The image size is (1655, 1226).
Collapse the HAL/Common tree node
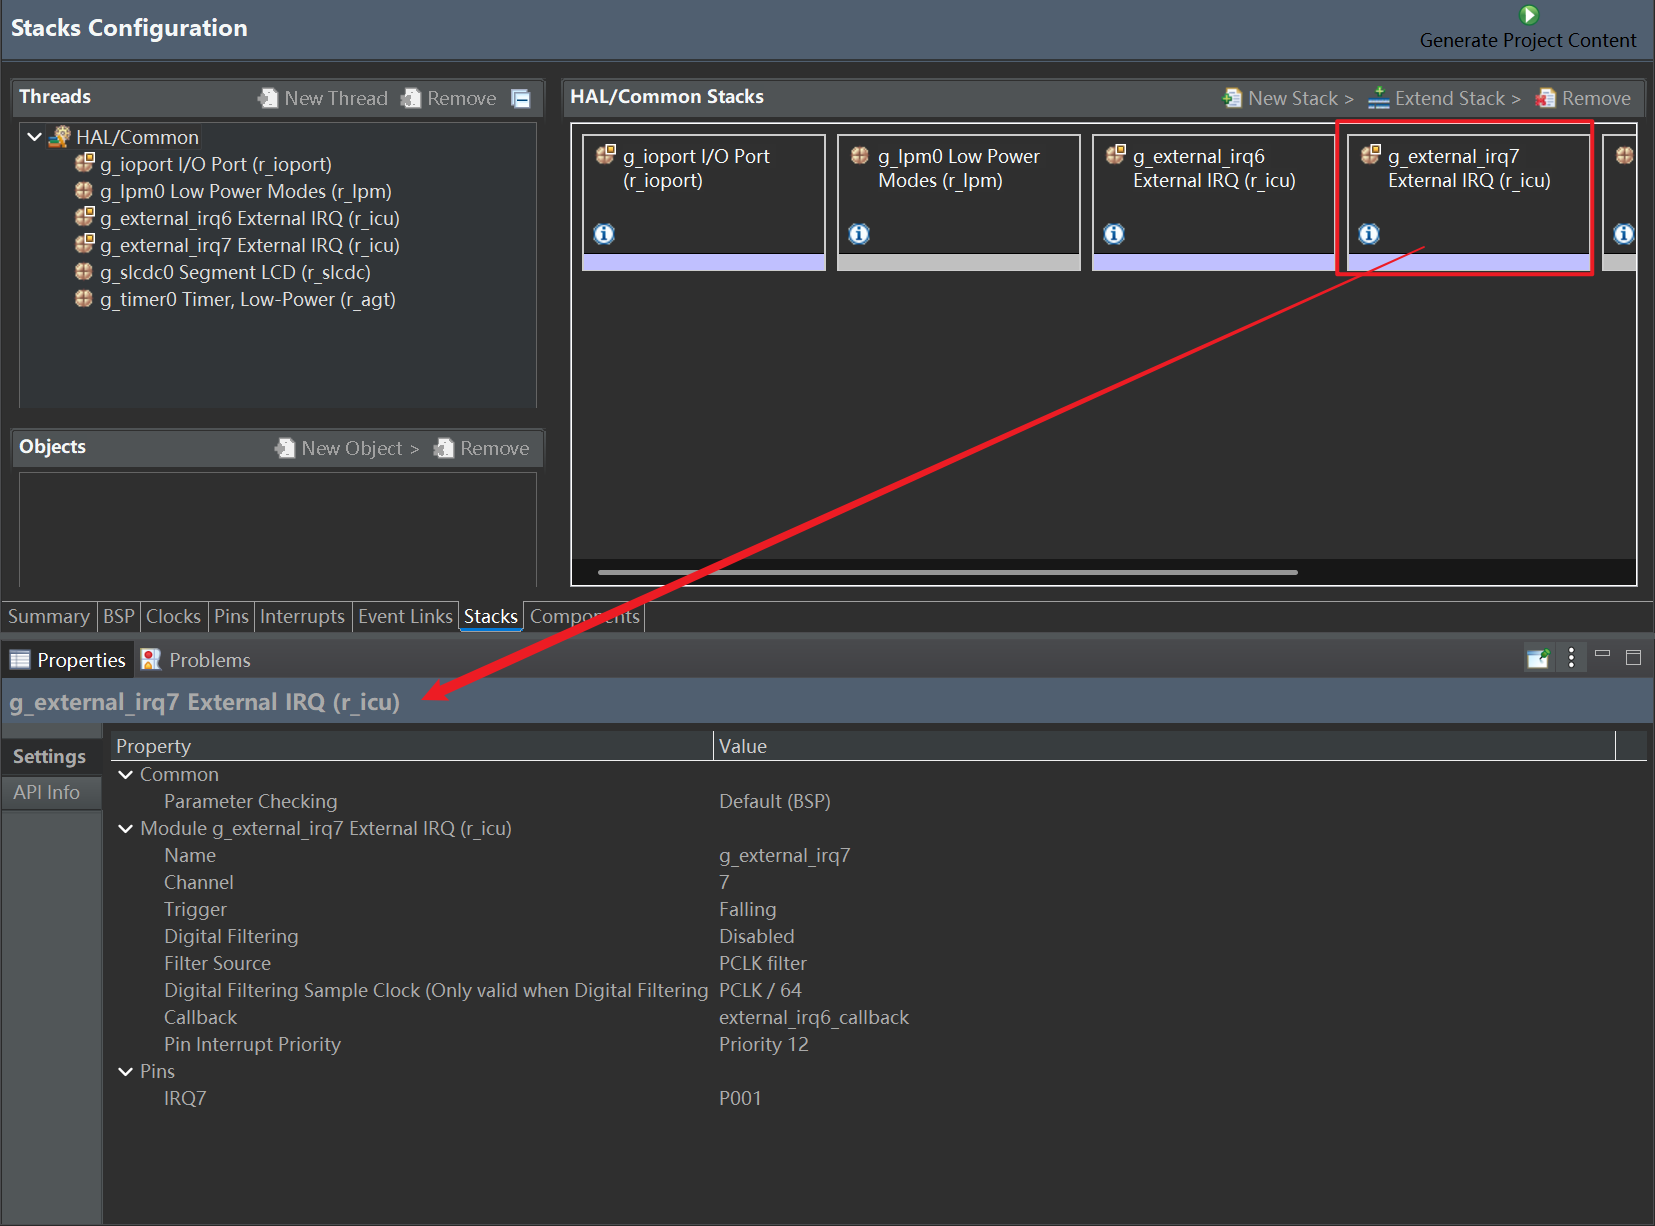[35, 137]
